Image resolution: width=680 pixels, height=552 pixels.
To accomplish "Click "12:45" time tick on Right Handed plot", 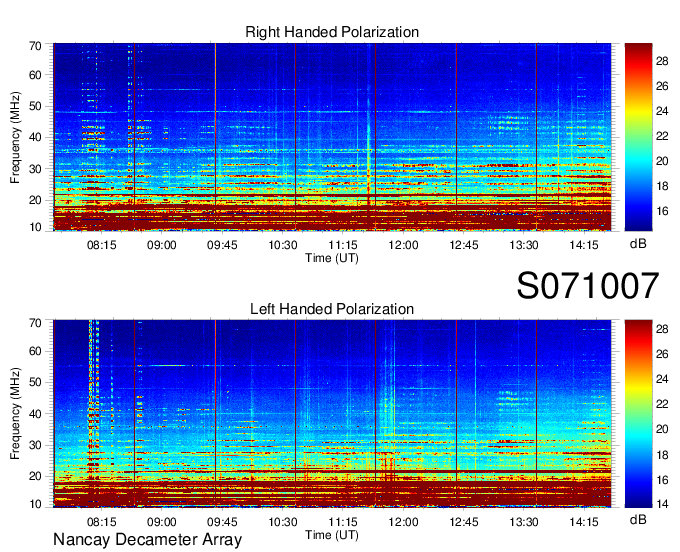I will (464, 245).
